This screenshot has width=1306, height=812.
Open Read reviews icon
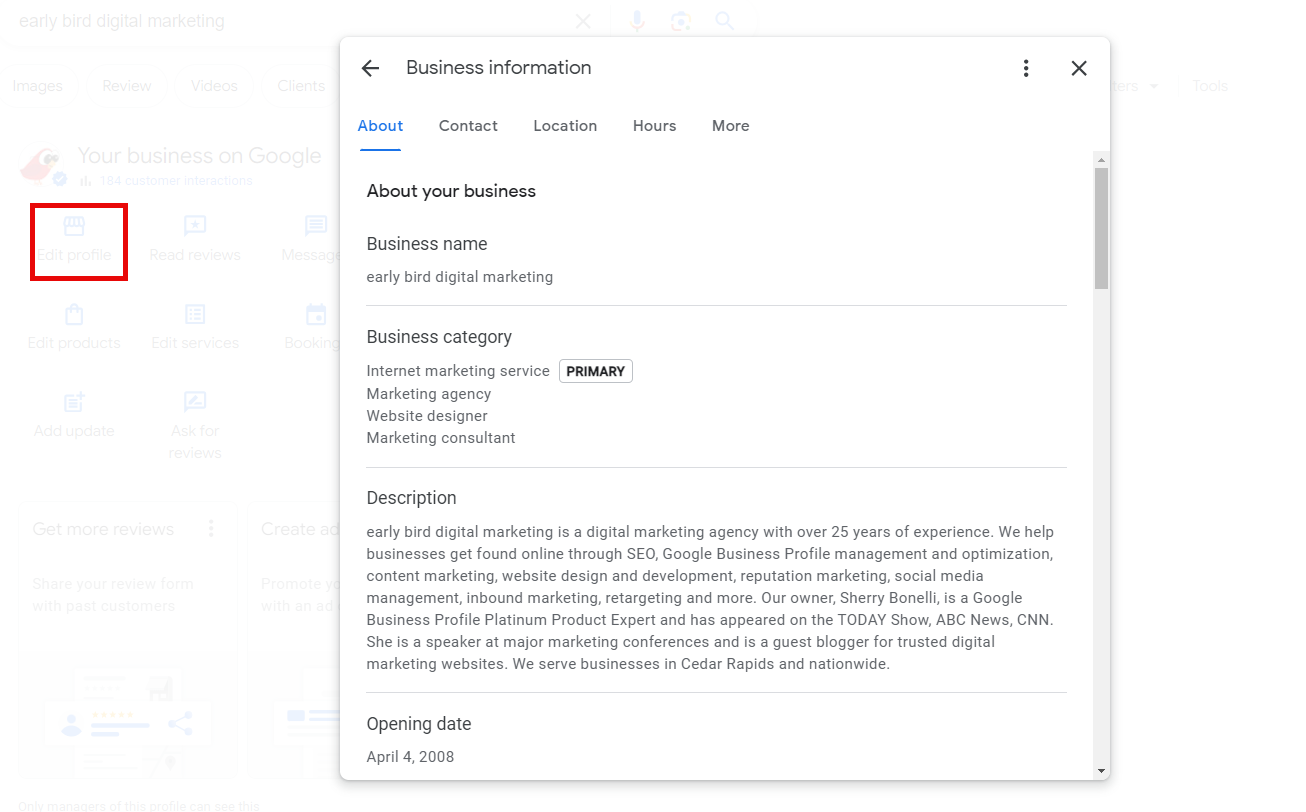pos(195,226)
